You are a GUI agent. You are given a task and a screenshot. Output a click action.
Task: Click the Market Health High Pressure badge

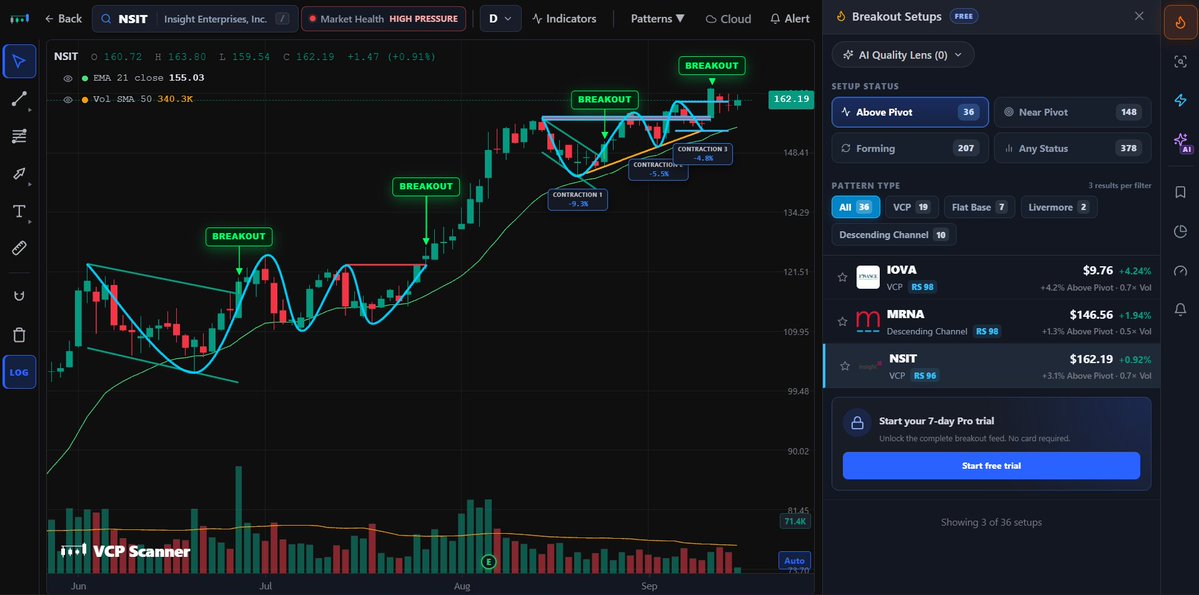(x=384, y=18)
